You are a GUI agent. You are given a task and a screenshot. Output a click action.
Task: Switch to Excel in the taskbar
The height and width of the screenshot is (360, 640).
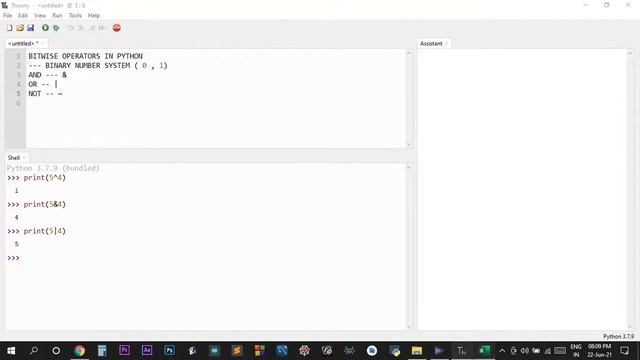click(484, 351)
